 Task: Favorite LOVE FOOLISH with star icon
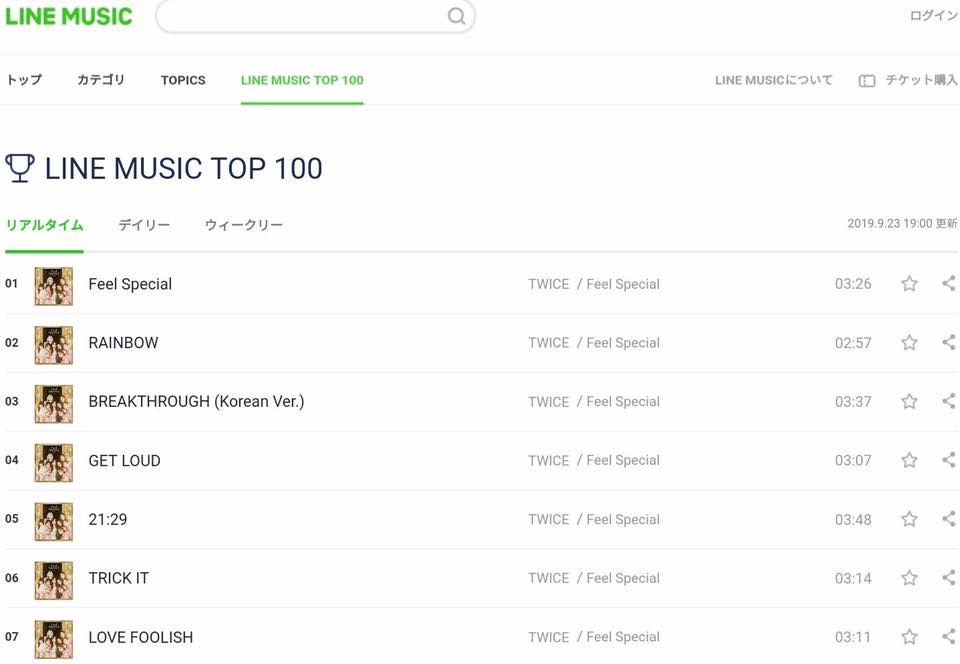[909, 637]
